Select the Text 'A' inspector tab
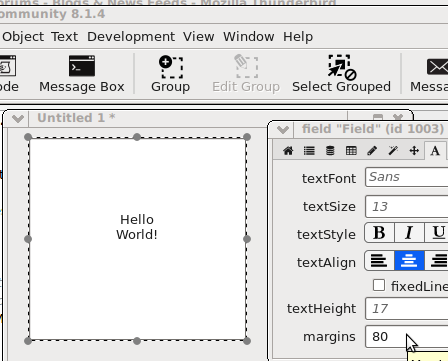 click(x=435, y=151)
